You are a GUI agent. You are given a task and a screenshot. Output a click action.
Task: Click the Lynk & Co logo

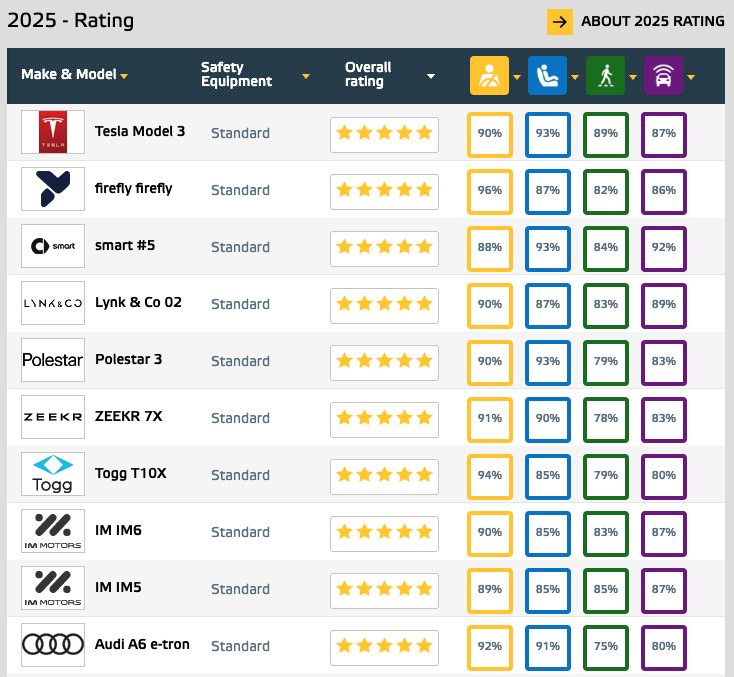click(53, 303)
